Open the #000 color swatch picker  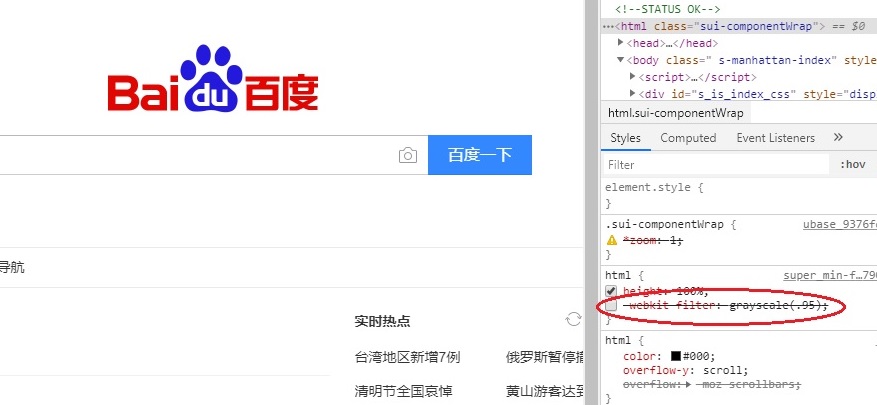pyautogui.click(x=676, y=356)
